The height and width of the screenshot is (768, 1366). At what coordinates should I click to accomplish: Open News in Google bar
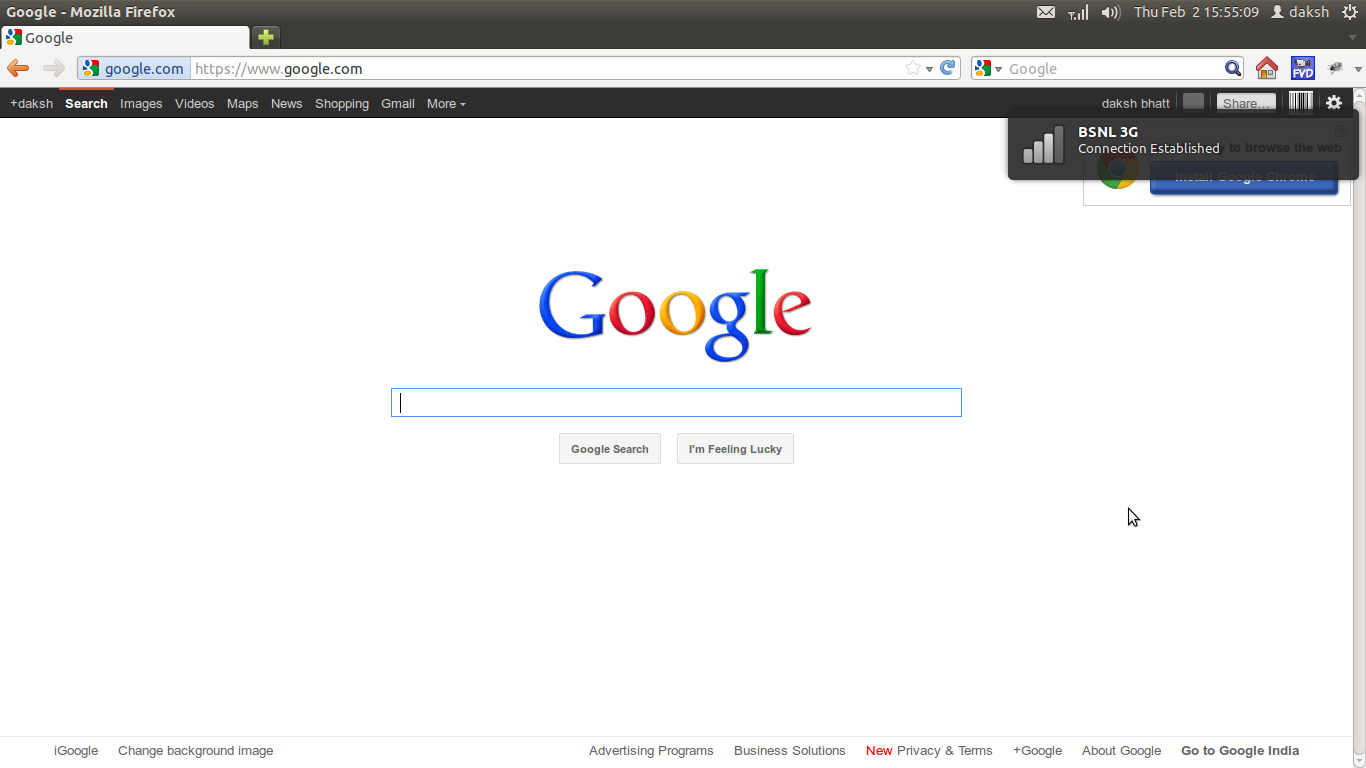click(286, 103)
